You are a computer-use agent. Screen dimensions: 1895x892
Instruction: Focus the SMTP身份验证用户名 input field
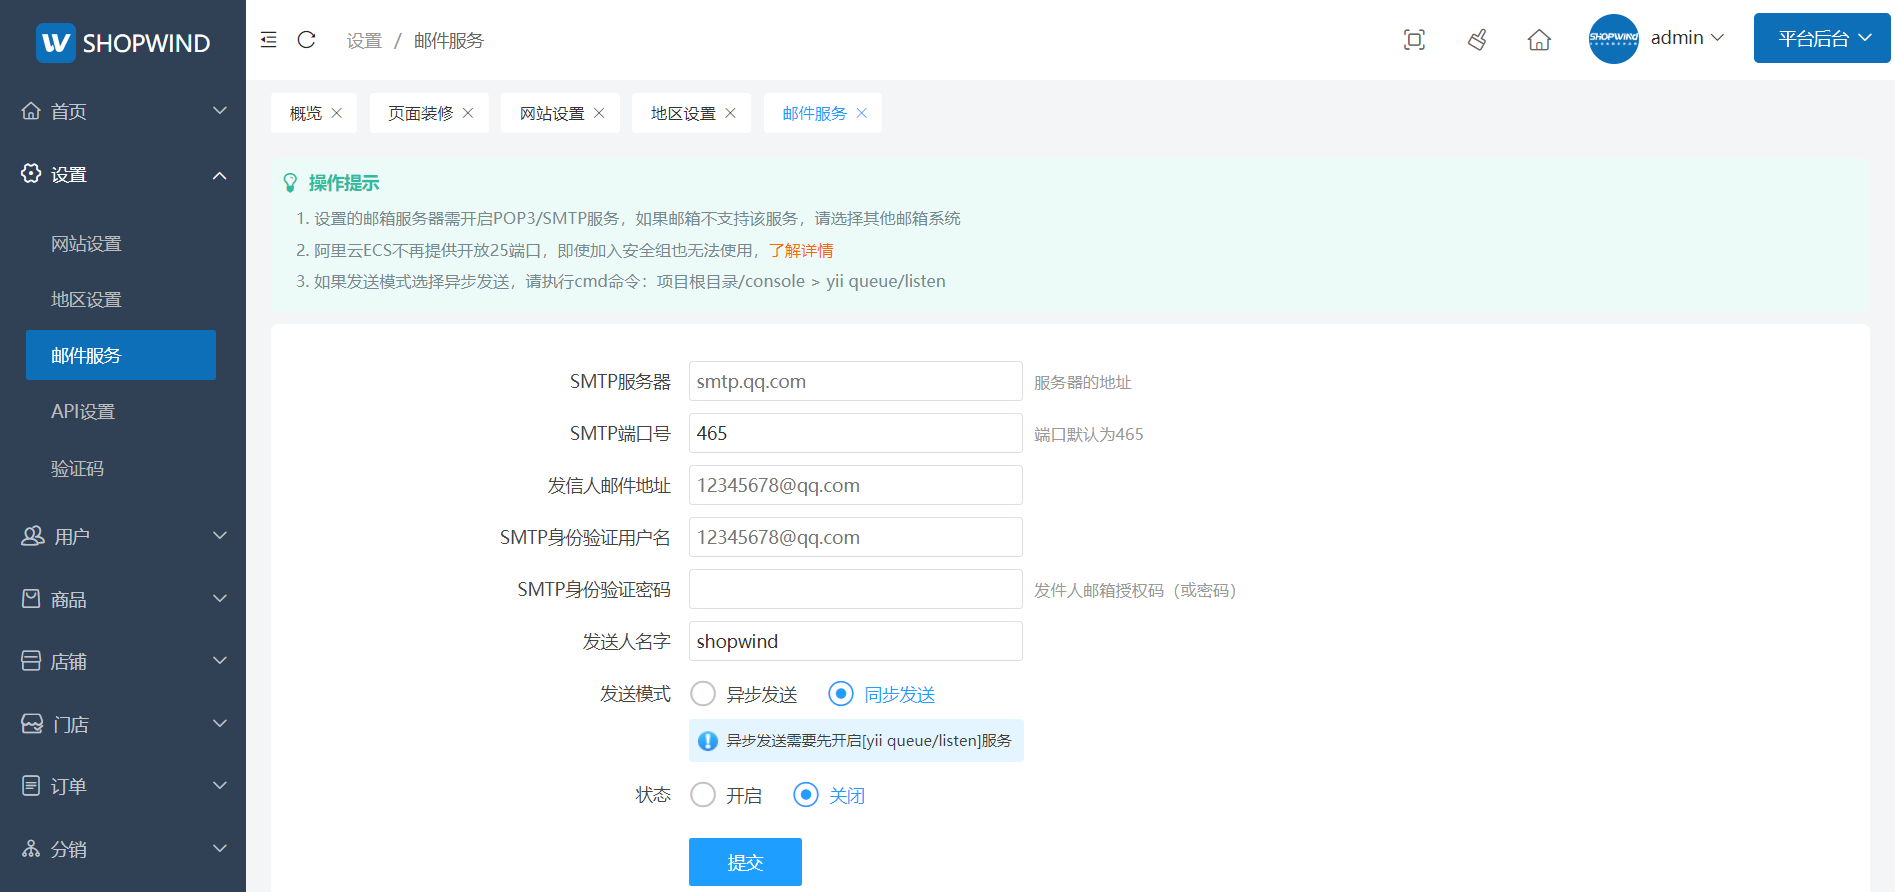tap(856, 537)
